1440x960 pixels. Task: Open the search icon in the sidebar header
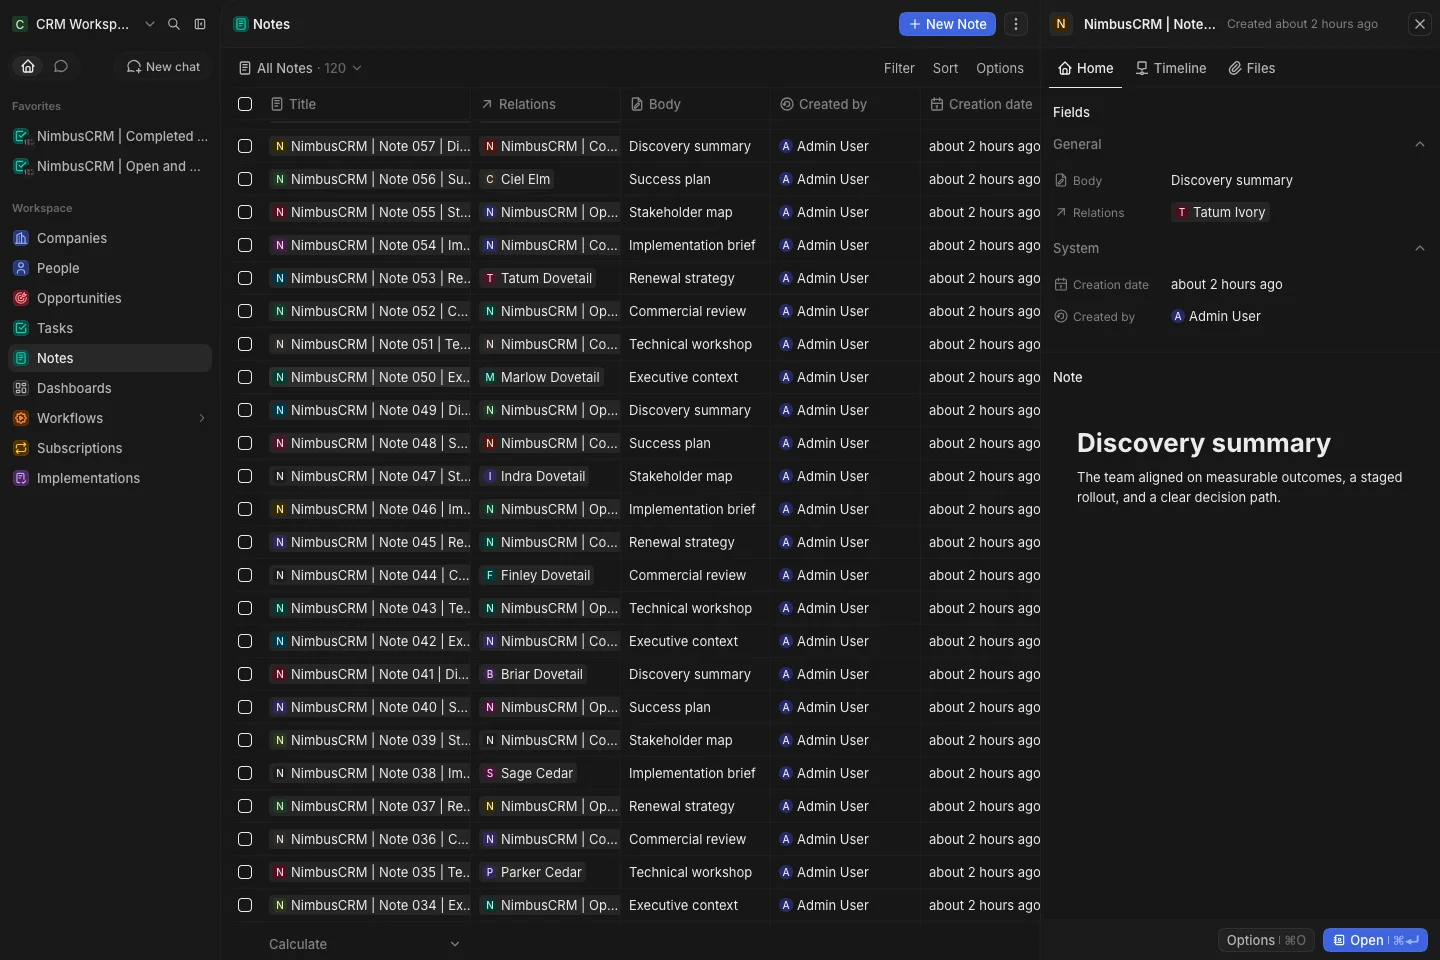174,24
